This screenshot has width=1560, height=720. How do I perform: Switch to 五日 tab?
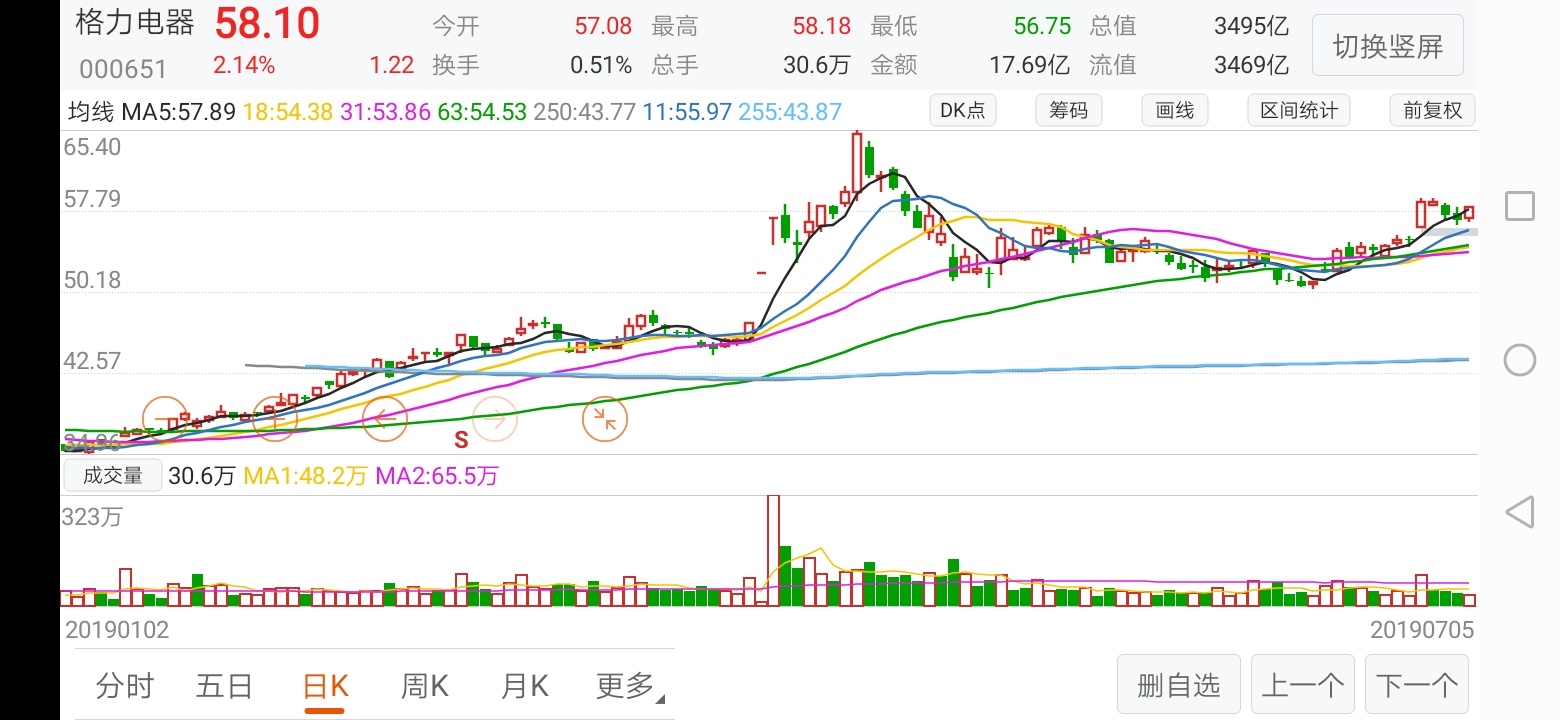(x=224, y=686)
